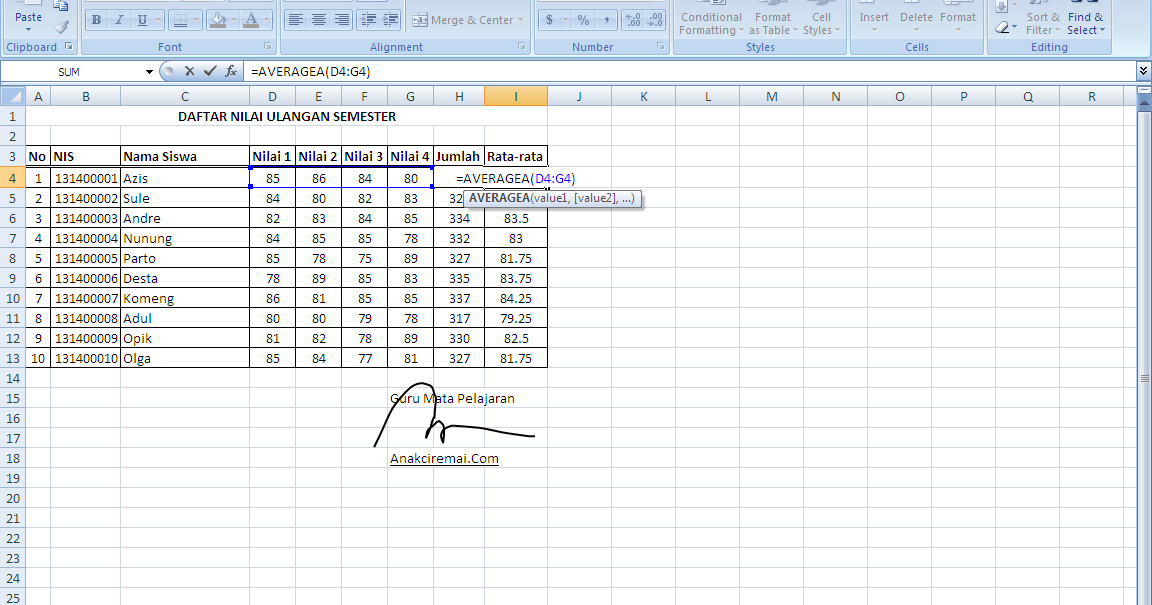Click the Clear eraser icon
The image size is (1152, 605).
(x=1002, y=28)
